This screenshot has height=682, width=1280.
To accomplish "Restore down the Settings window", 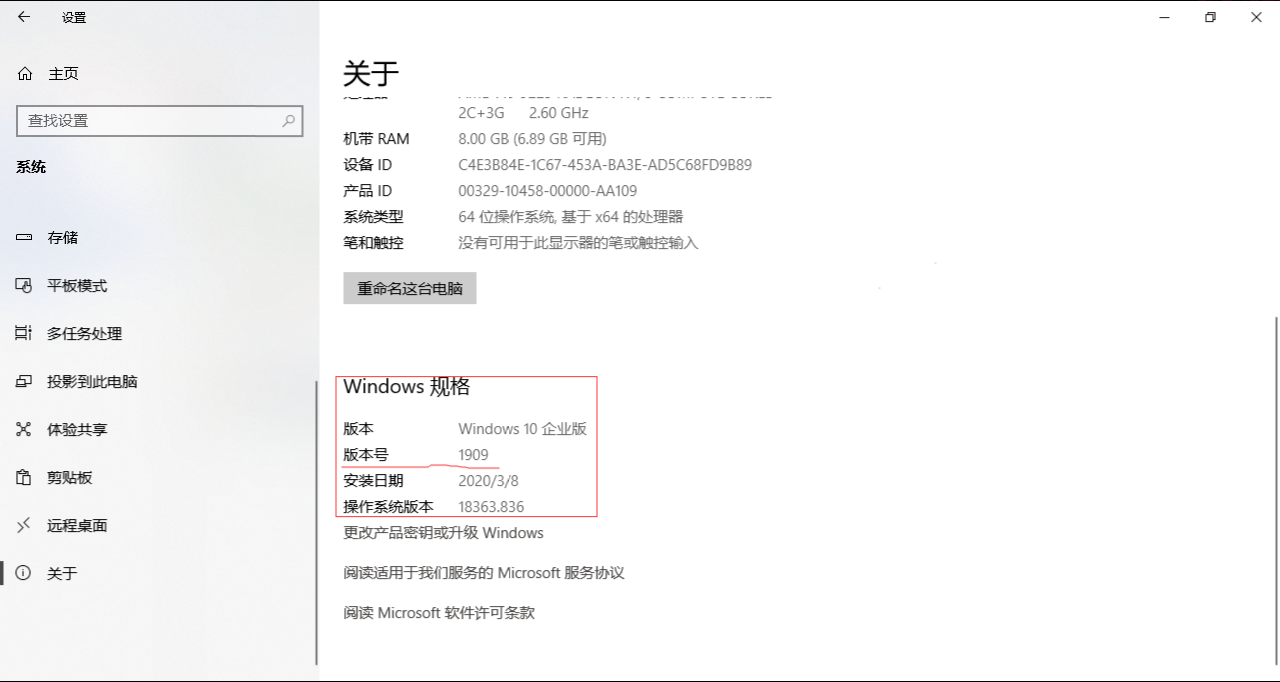I will click(1211, 17).
